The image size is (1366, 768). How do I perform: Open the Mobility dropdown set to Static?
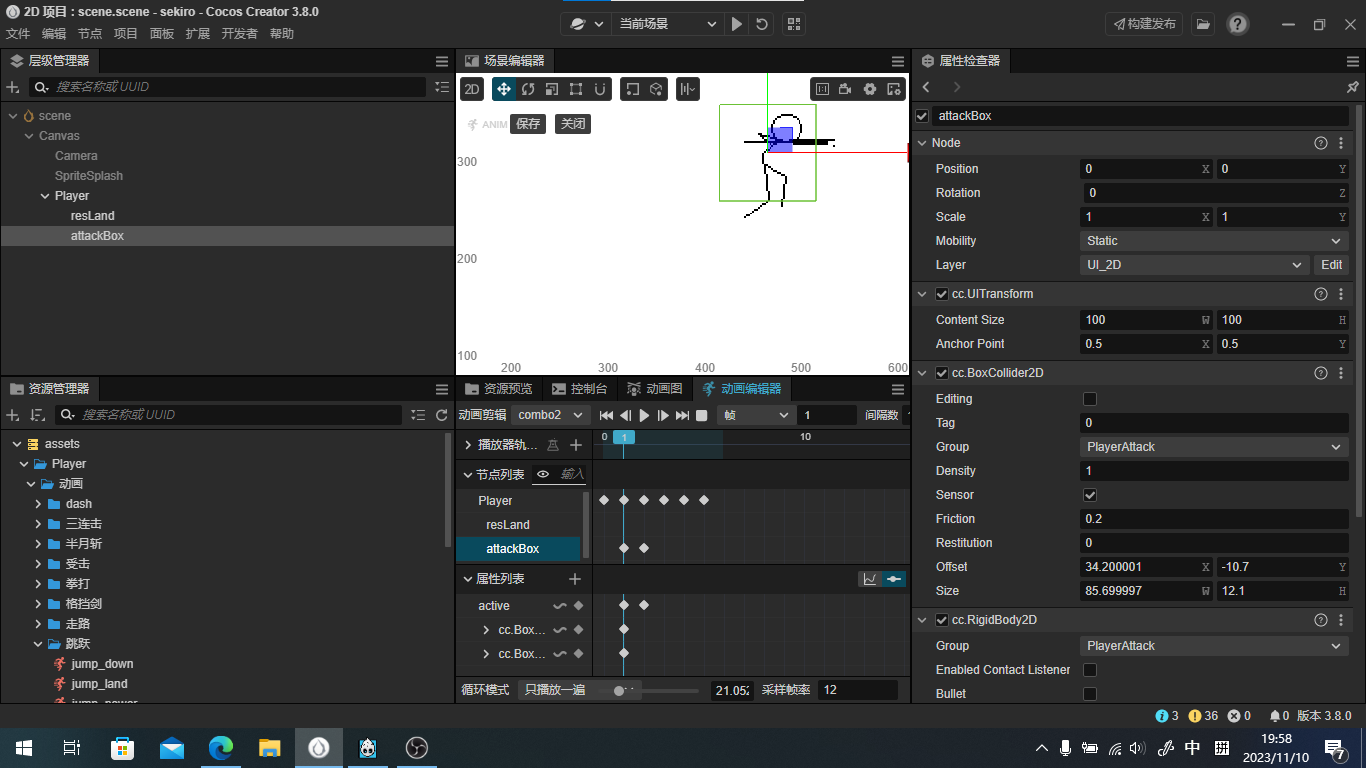pyautogui.click(x=1215, y=241)
